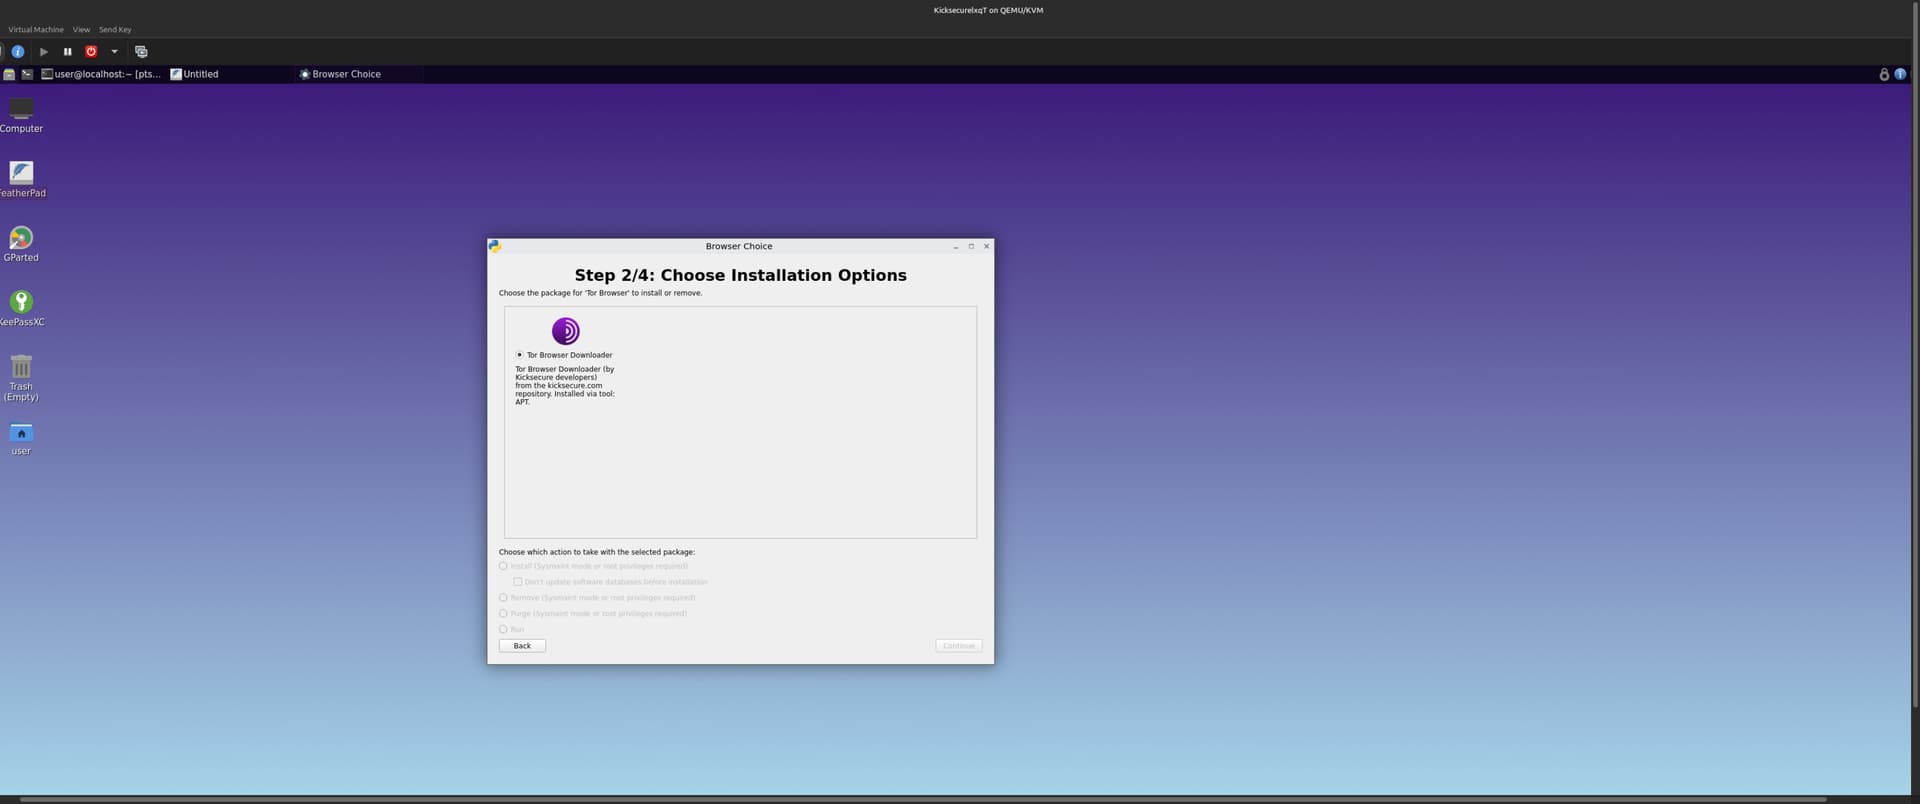Launch KeePassXC desktop shortcut
The height and width of the screenshot is (804, 1920).
pos(21,303)
